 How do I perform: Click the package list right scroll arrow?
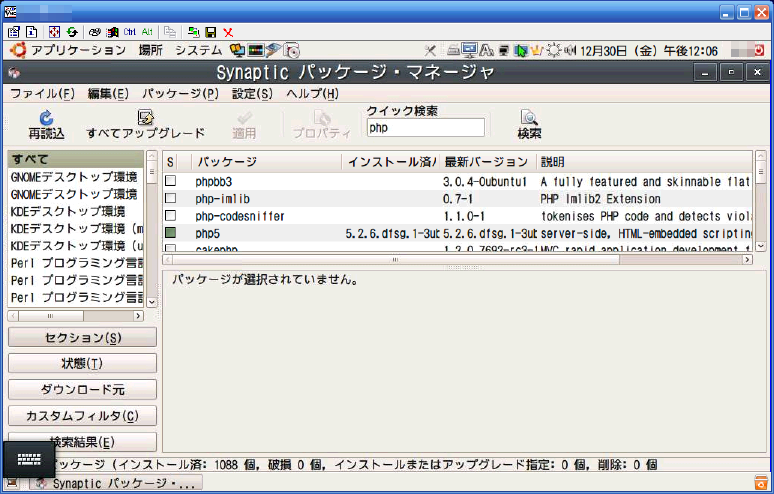pos(747,260)
